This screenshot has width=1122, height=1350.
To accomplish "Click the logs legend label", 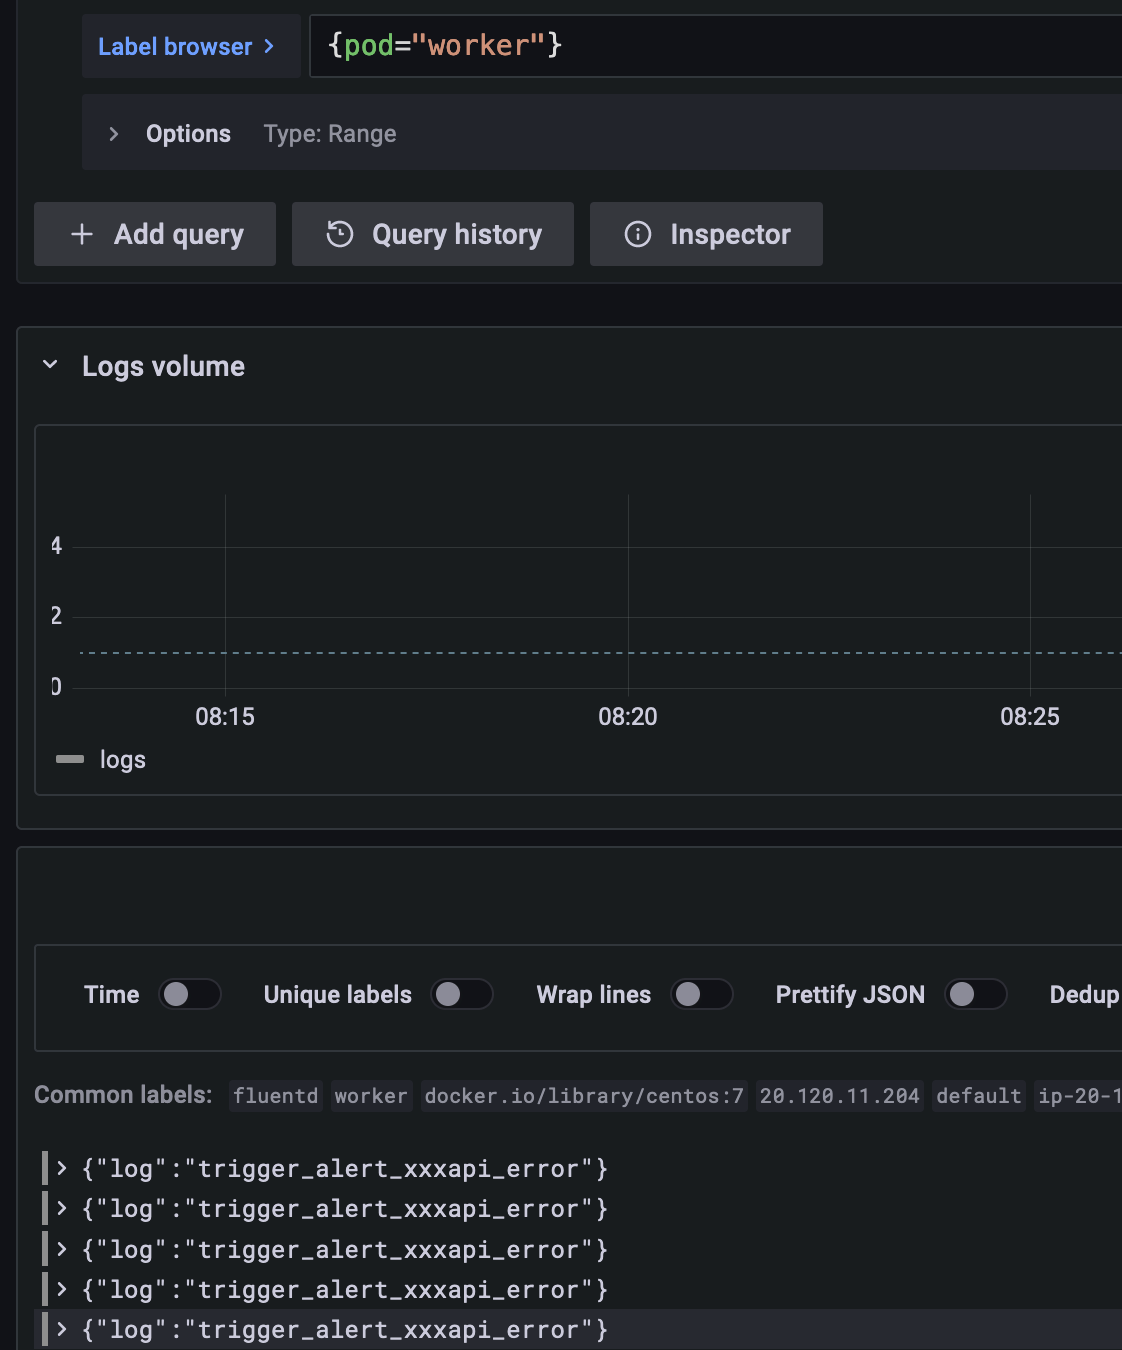I will click(123, 760).
